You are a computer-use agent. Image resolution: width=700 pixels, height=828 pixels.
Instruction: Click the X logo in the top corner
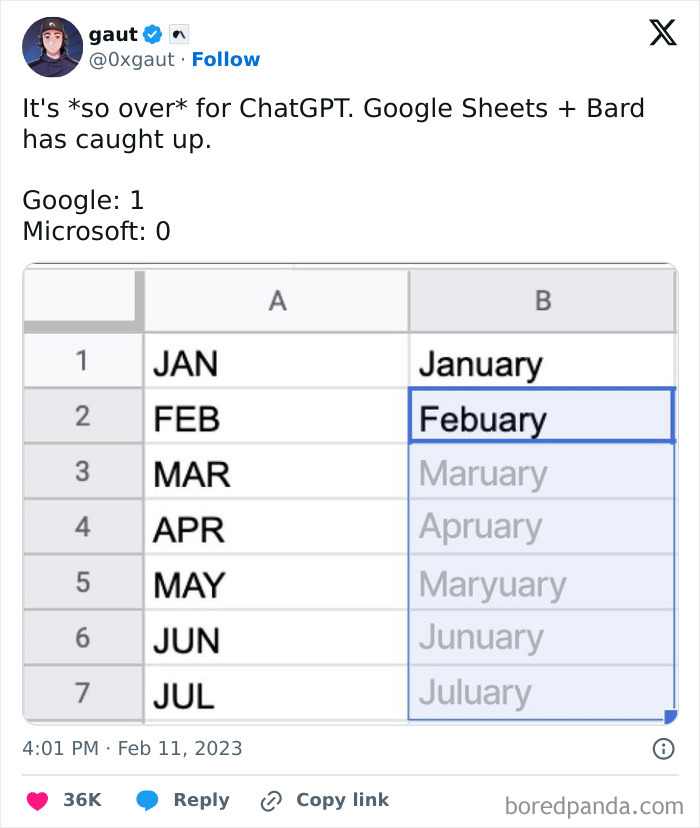pyautogui.click(x=661, y=33)
